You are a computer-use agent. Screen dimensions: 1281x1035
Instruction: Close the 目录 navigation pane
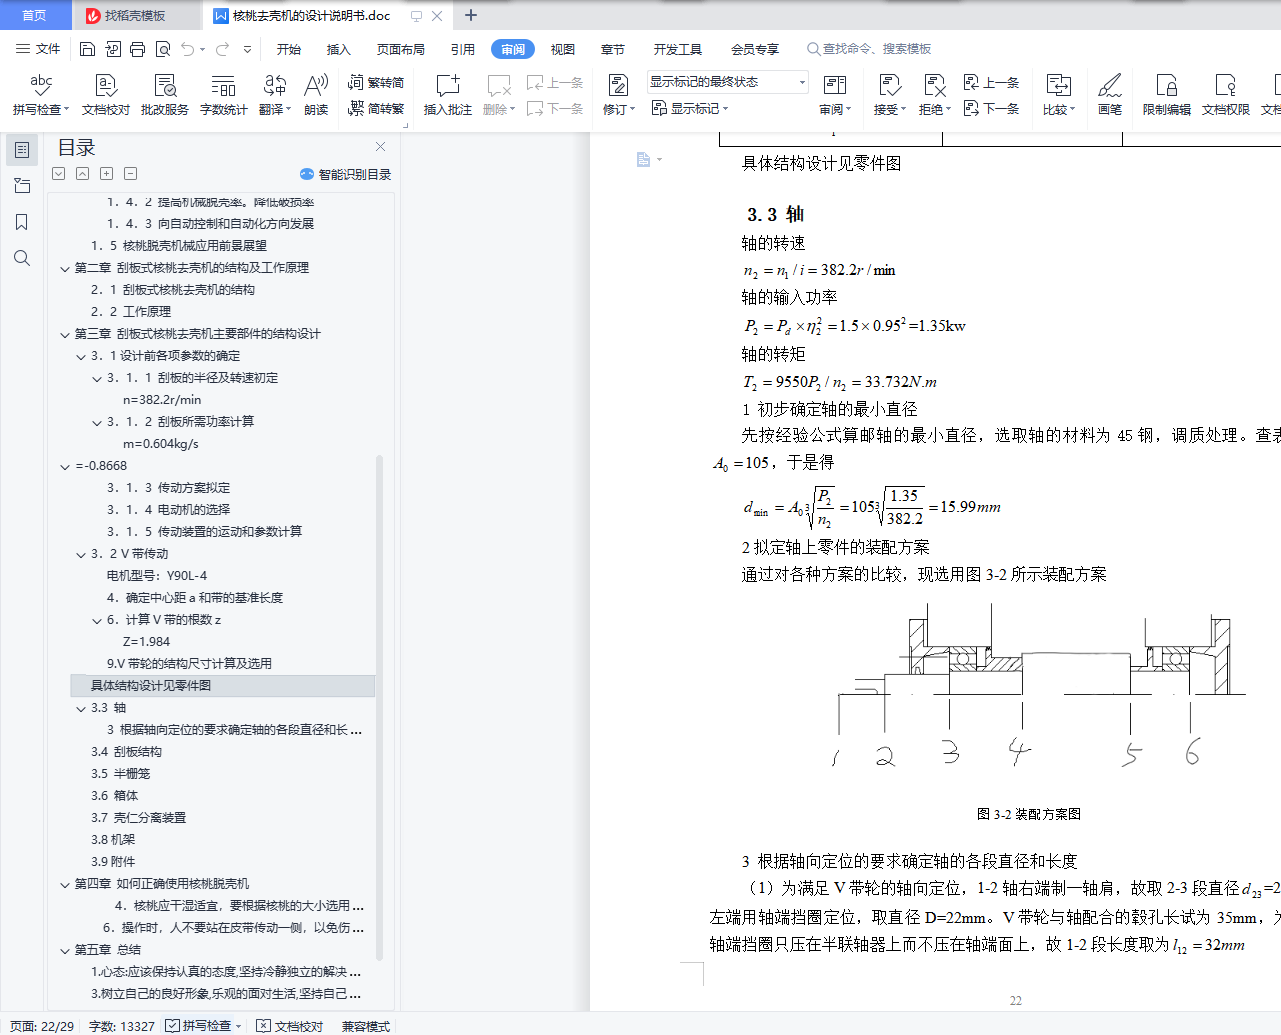click(380, 147)
